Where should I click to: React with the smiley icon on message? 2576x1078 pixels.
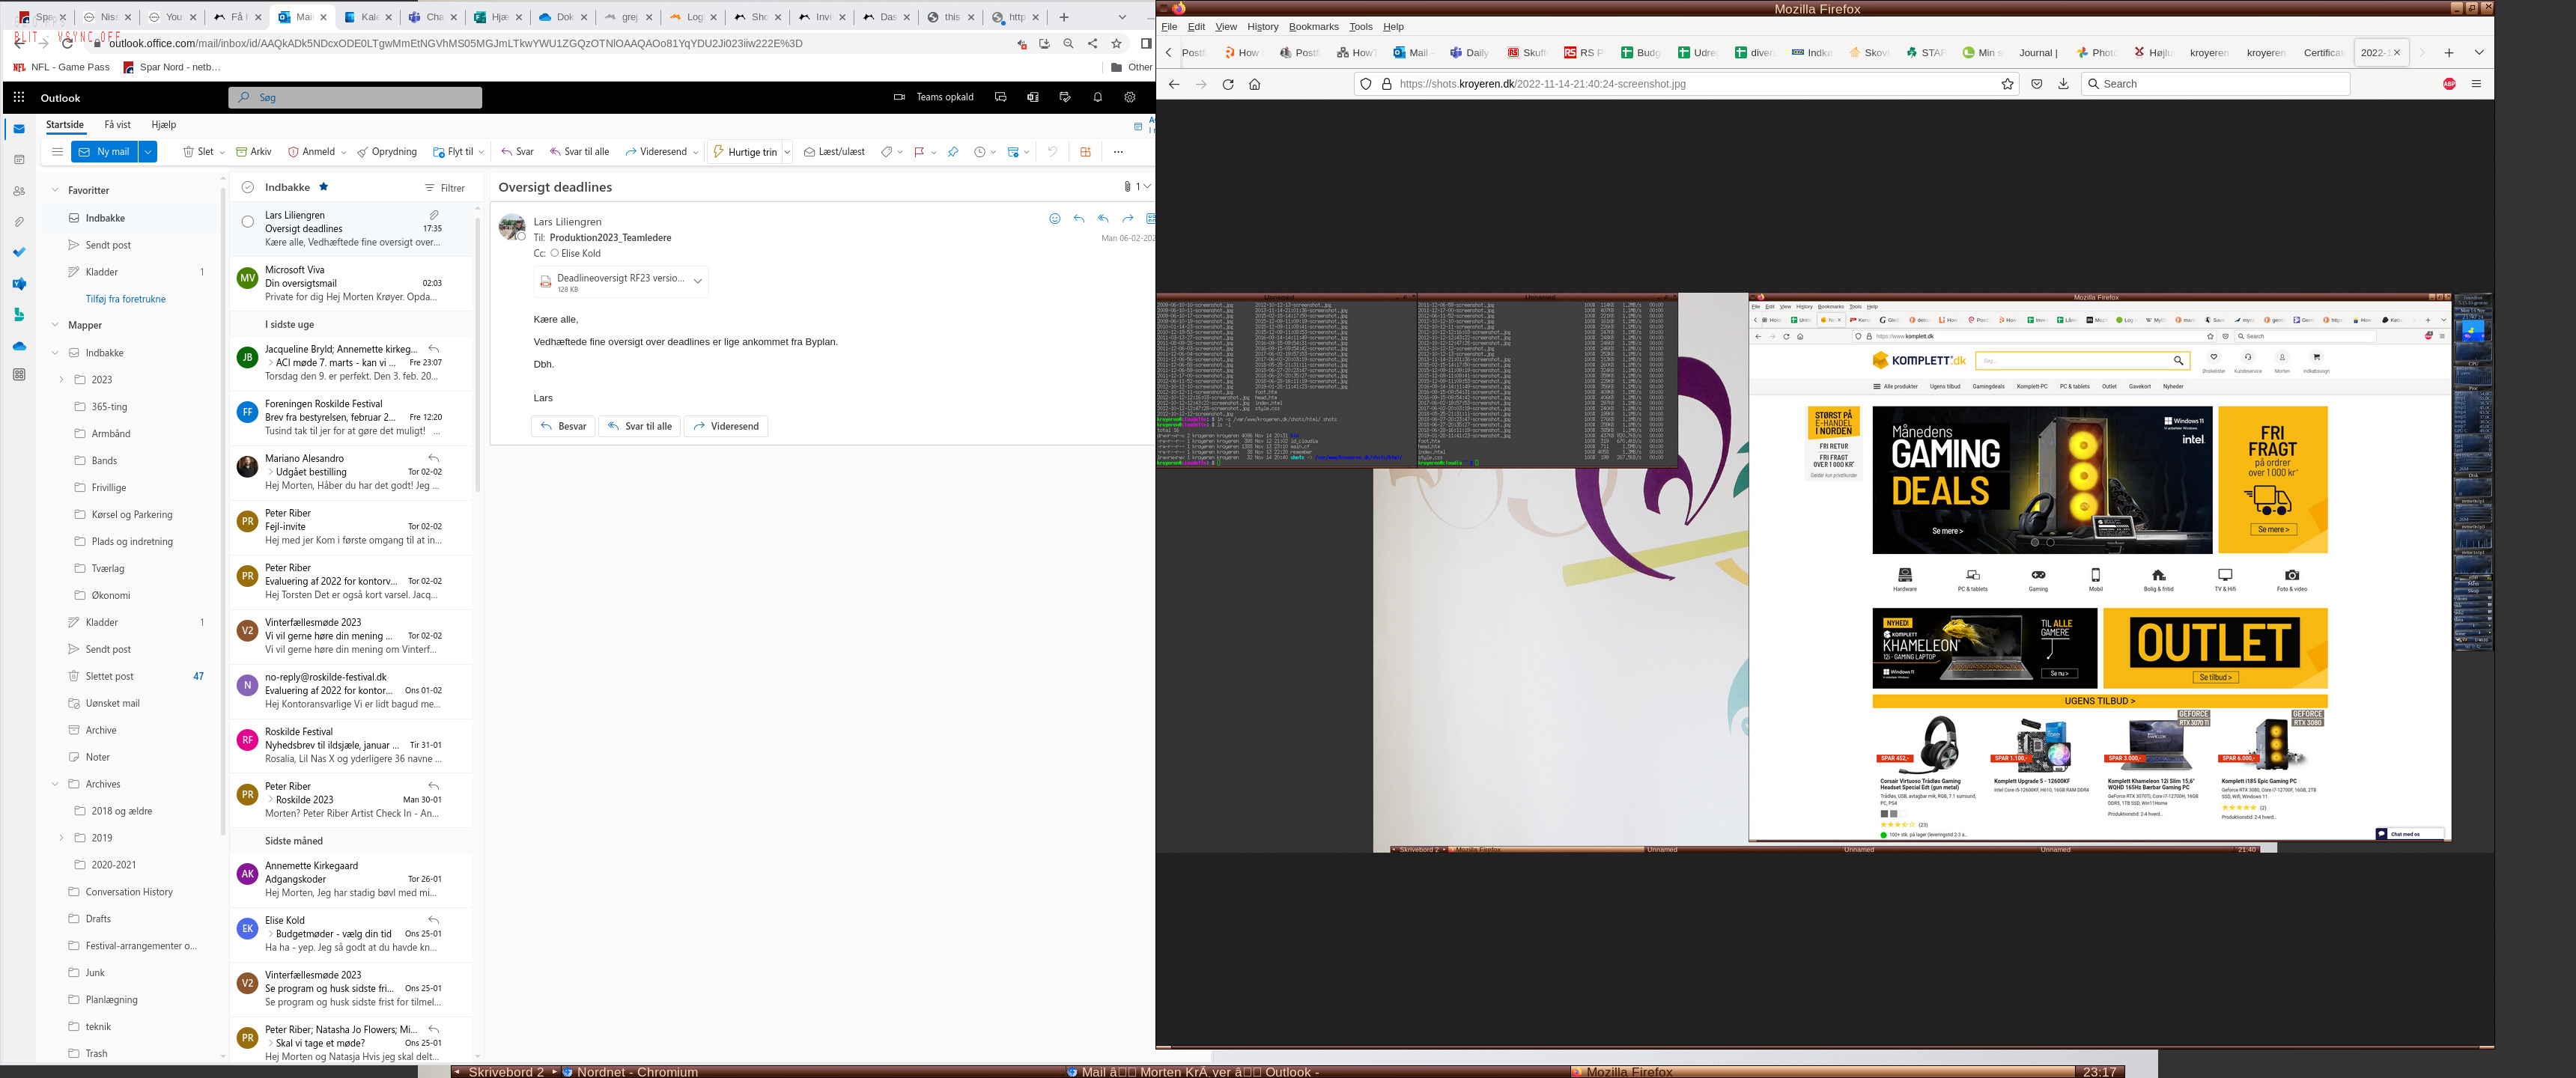[1054, 219]
